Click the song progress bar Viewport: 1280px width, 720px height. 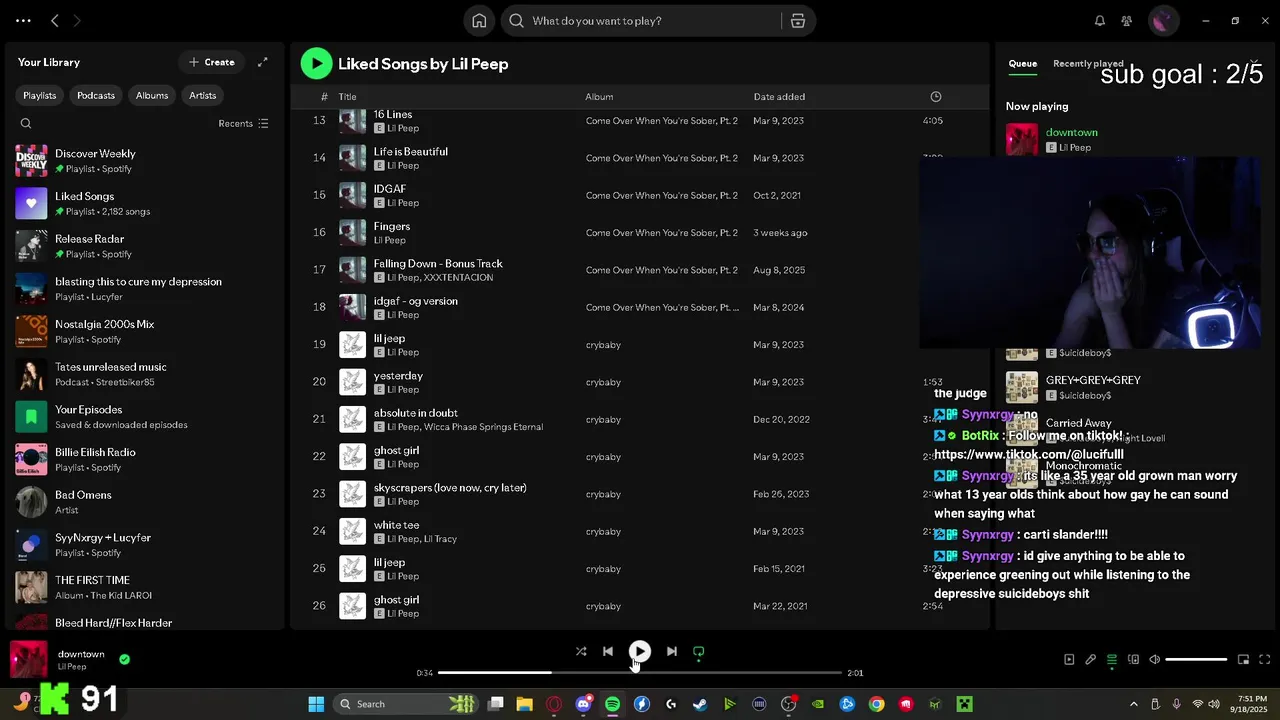(x=640, y=673)
